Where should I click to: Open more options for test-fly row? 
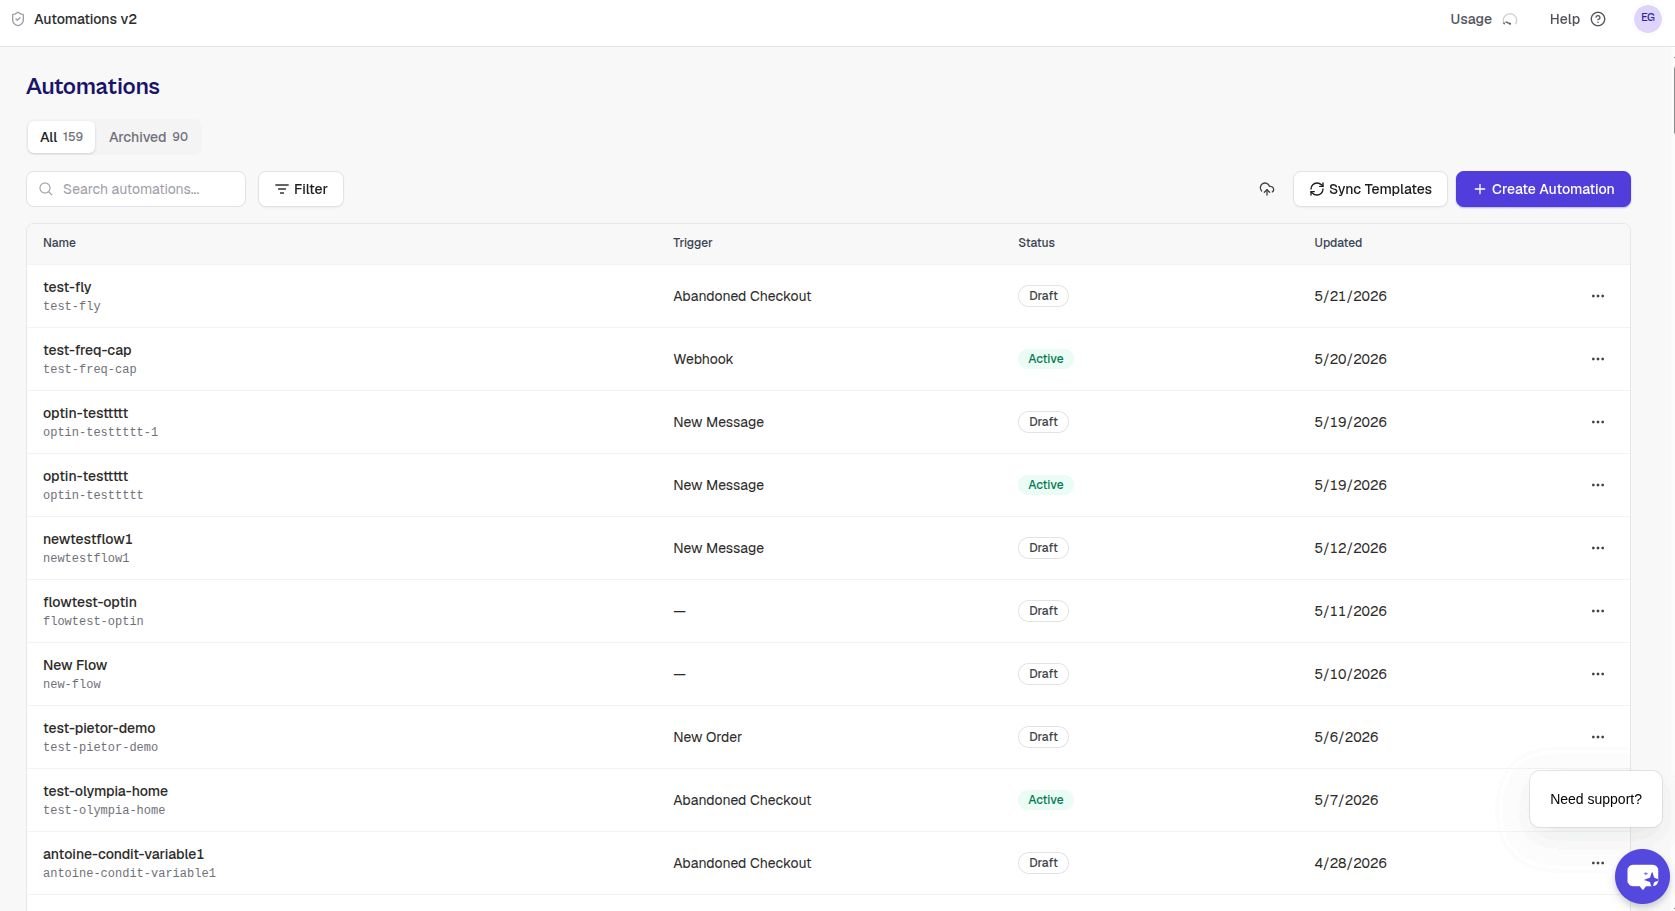[x=1598, y=296]
